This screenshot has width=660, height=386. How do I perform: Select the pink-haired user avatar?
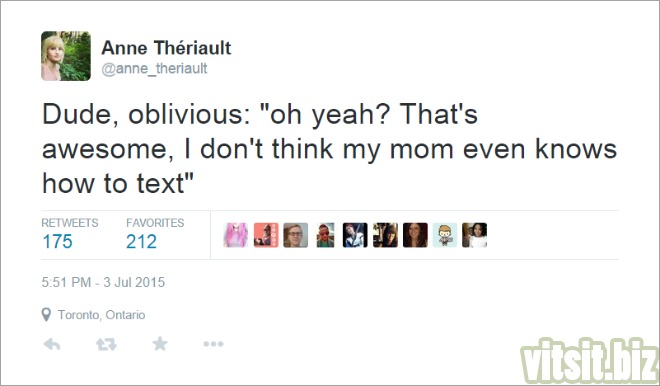pos(236,235)
